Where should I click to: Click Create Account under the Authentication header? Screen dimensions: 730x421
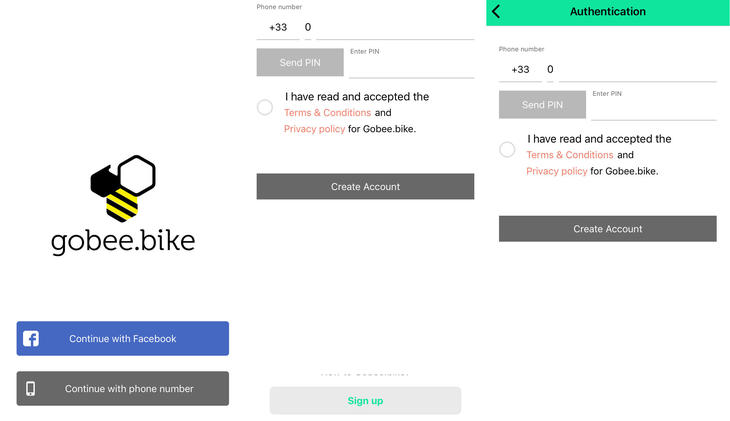coord(608,229)
